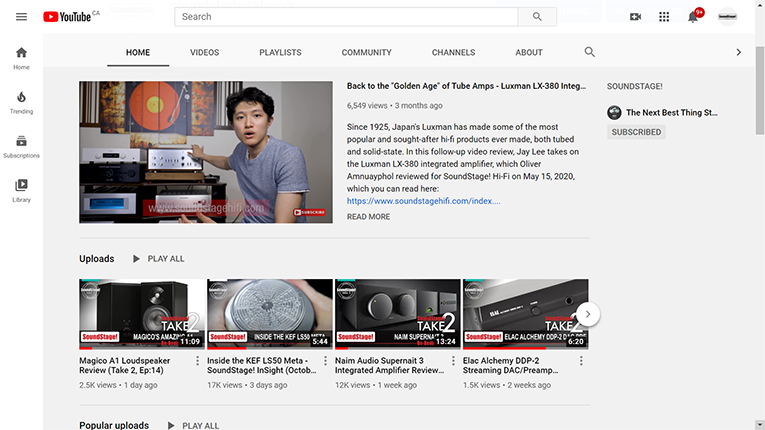Screen dimensions: 765x430
Task: Click the scrollbar down arrow
Action: [x=760, y=425]
